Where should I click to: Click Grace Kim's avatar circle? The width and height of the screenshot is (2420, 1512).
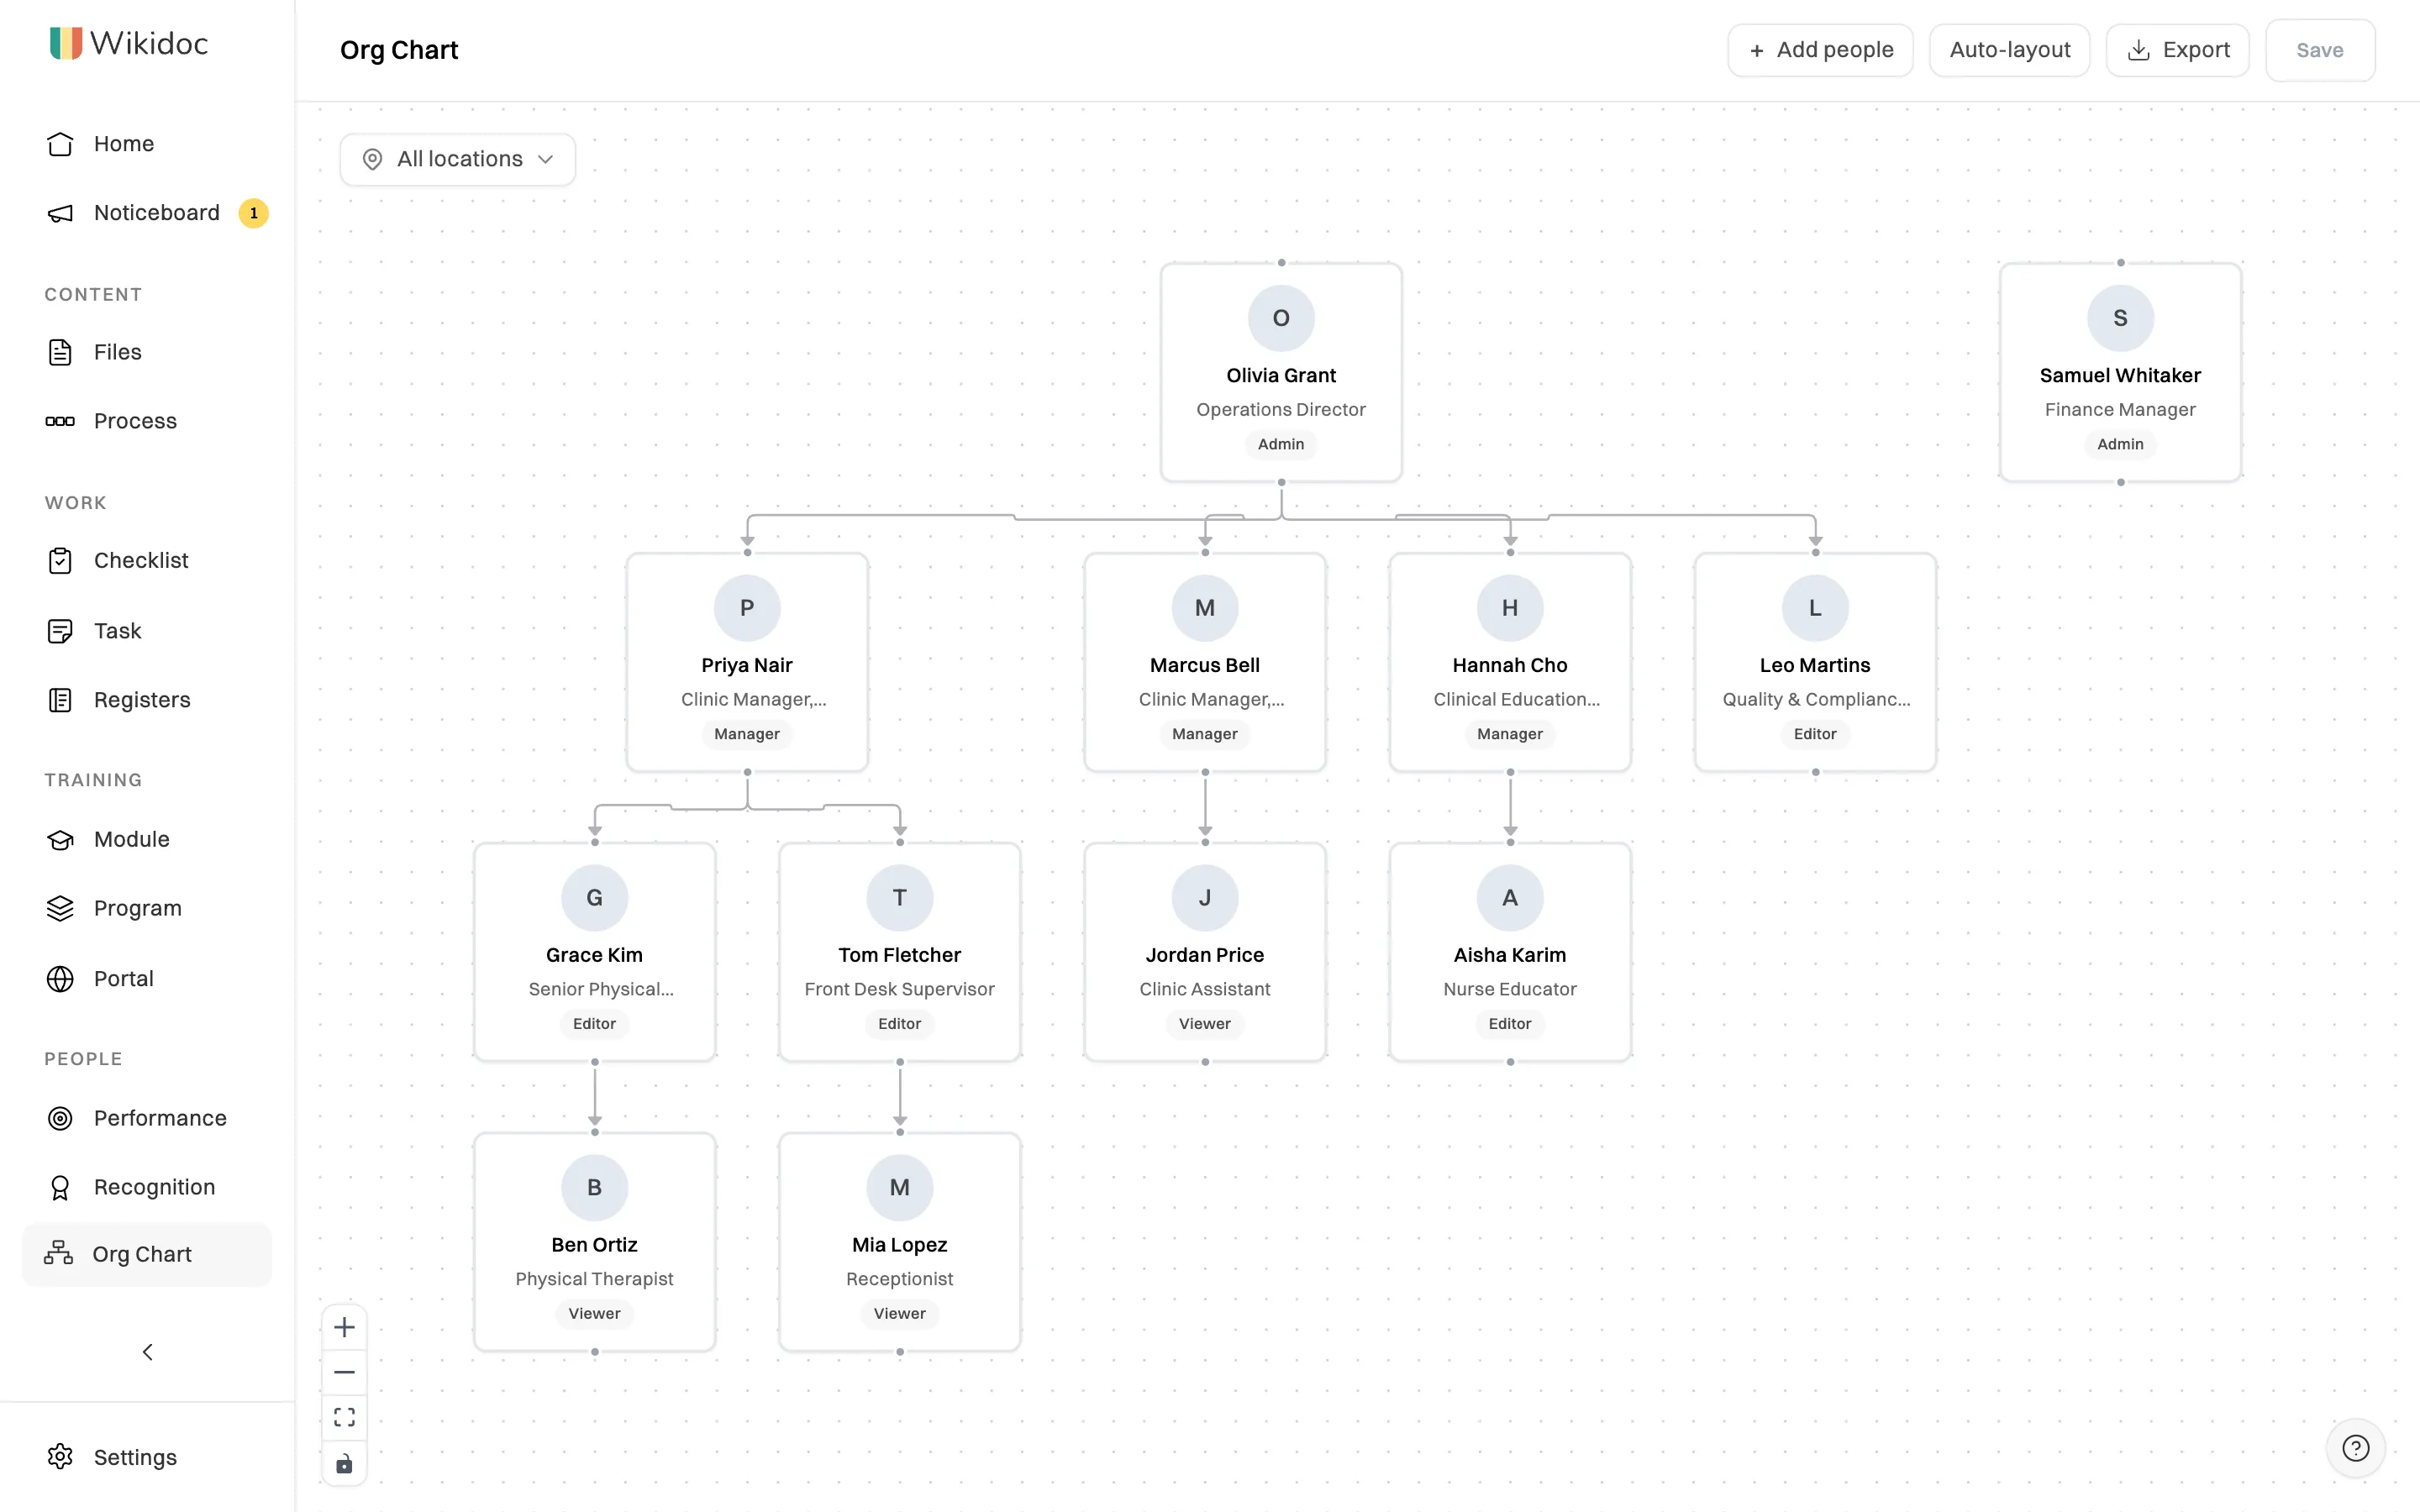(594, 898)
